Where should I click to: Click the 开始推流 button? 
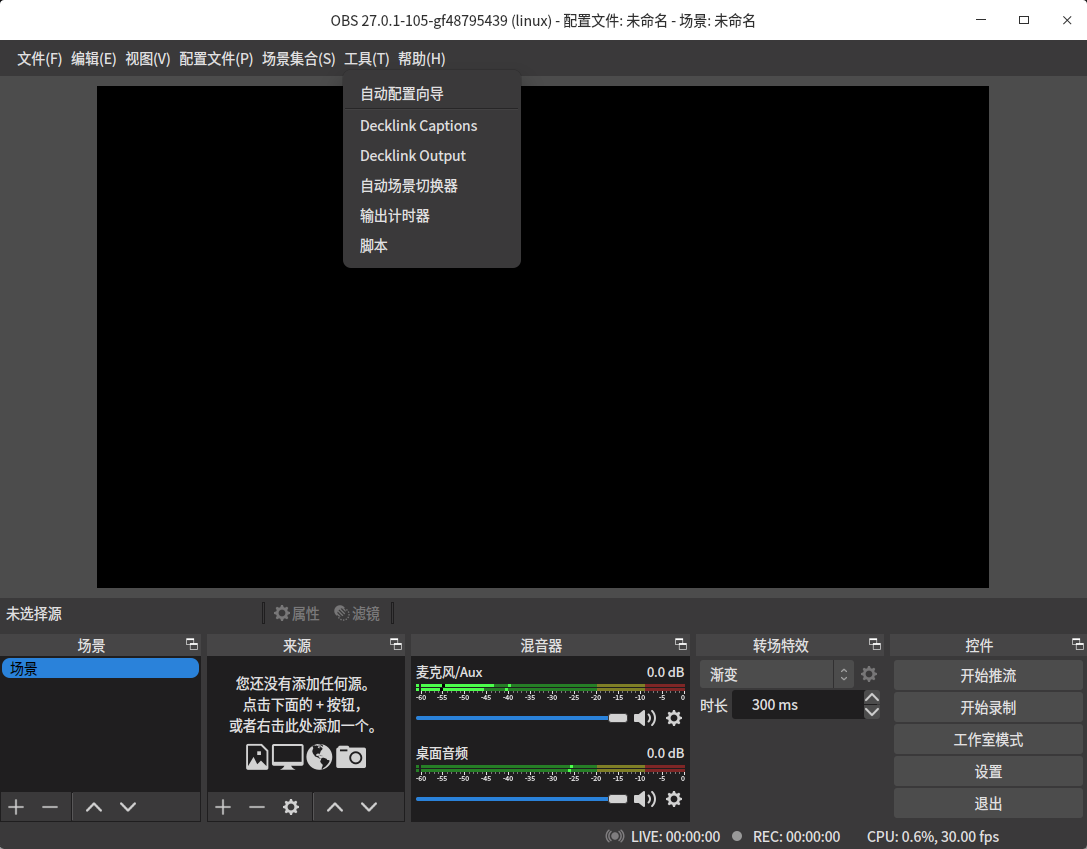988,675
